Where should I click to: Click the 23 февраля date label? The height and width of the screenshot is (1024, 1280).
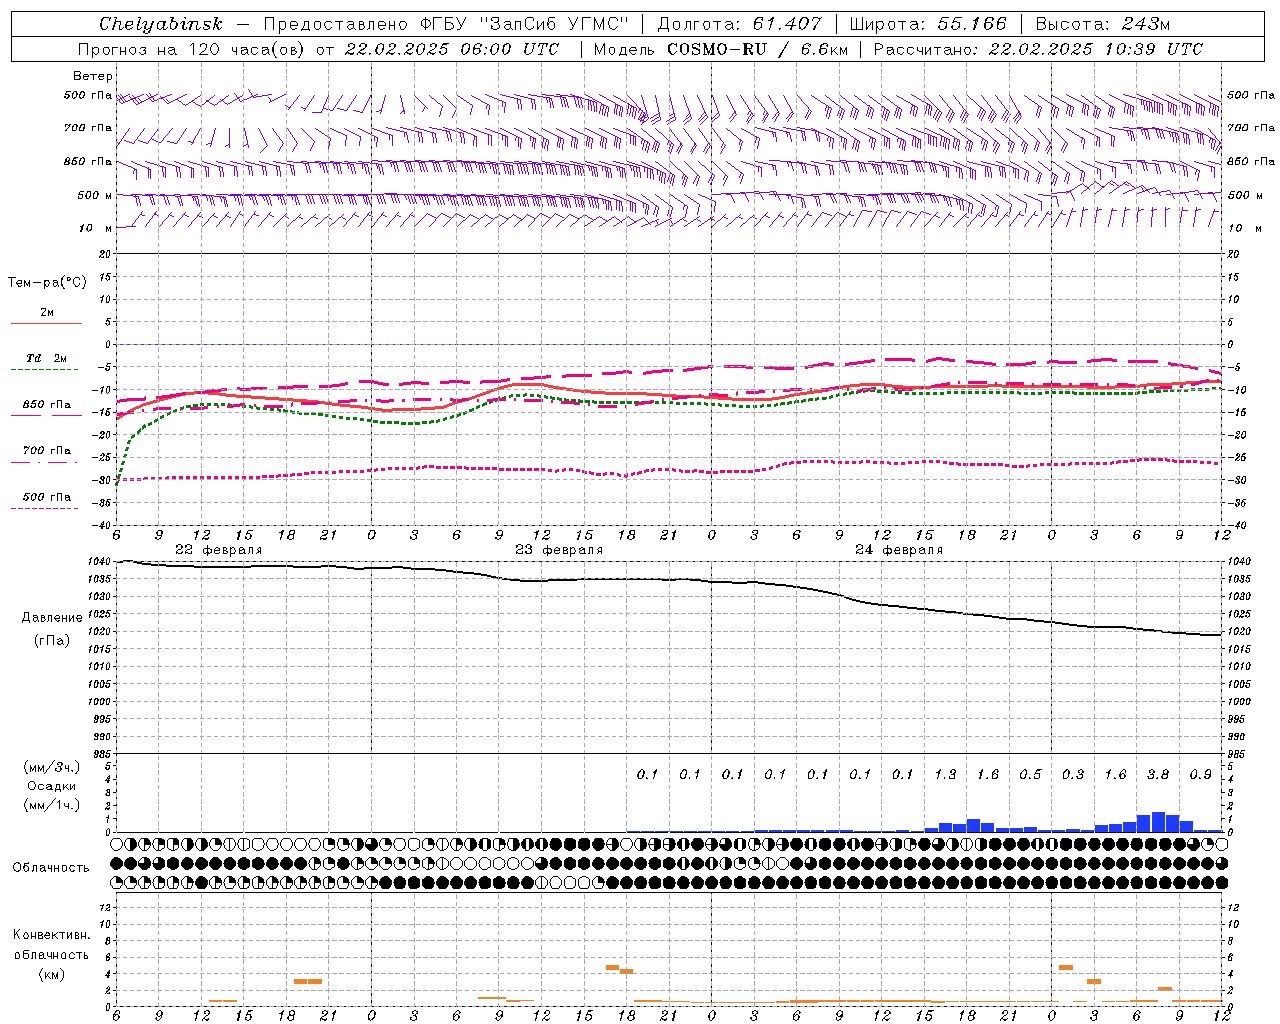click(x=559, y=550)
